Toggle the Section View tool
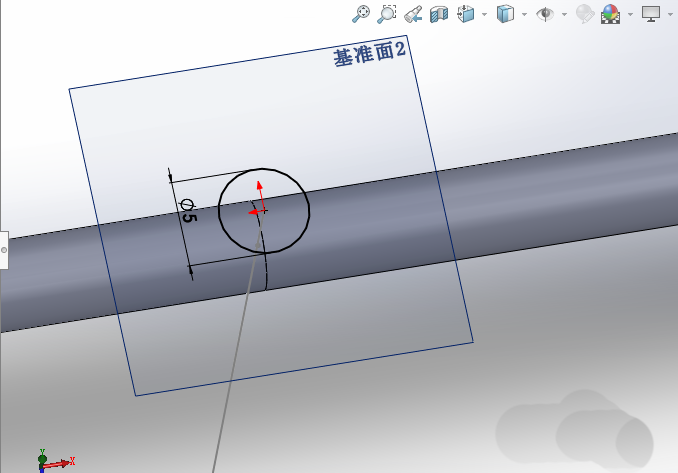Image resolution: width=678 pixels, height=473 pixels. tap(439, 14)
